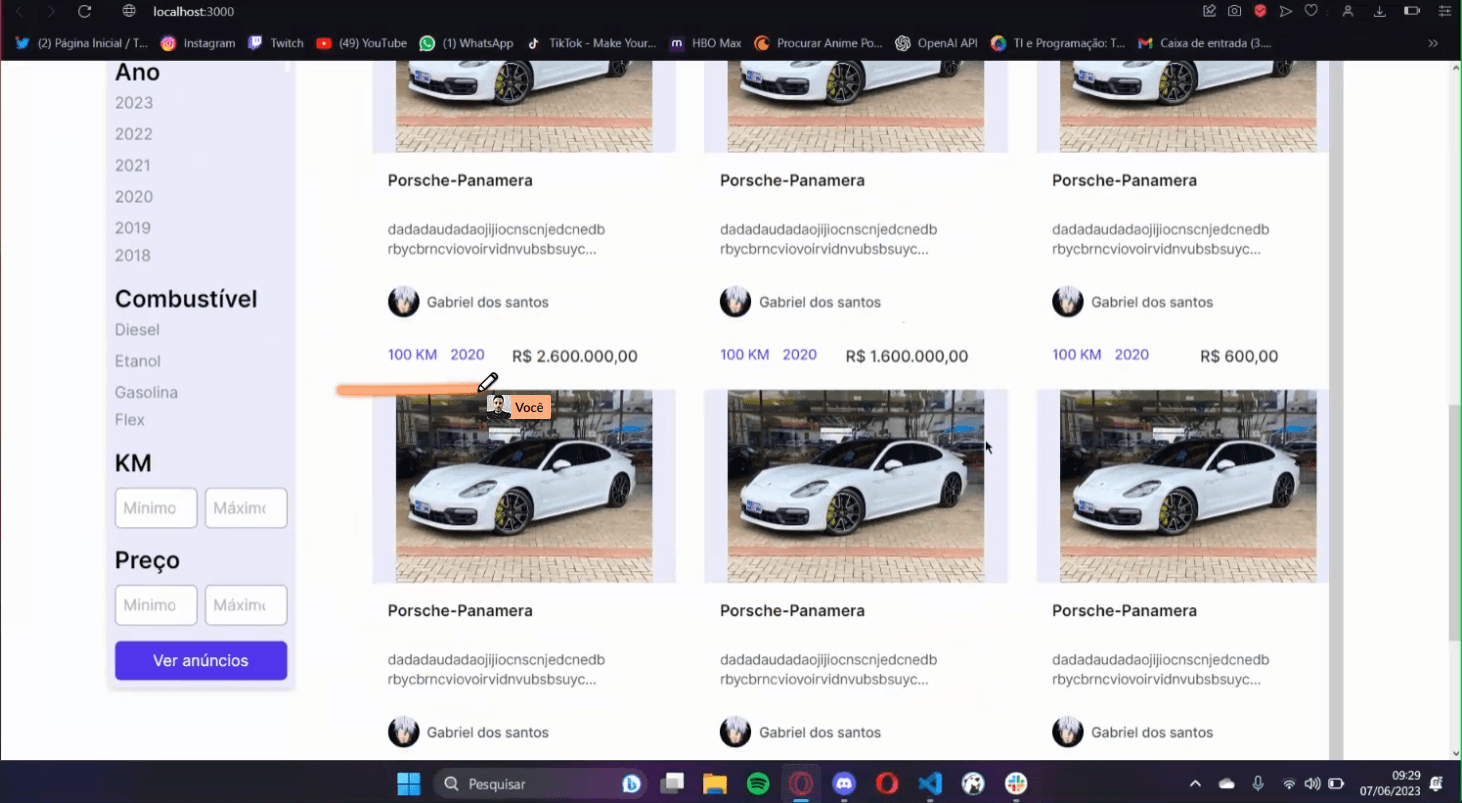1462x803 pixels.
Task: Click the 2020 tag on R$ 600,00 card
Action: [x=1132, y=354]
